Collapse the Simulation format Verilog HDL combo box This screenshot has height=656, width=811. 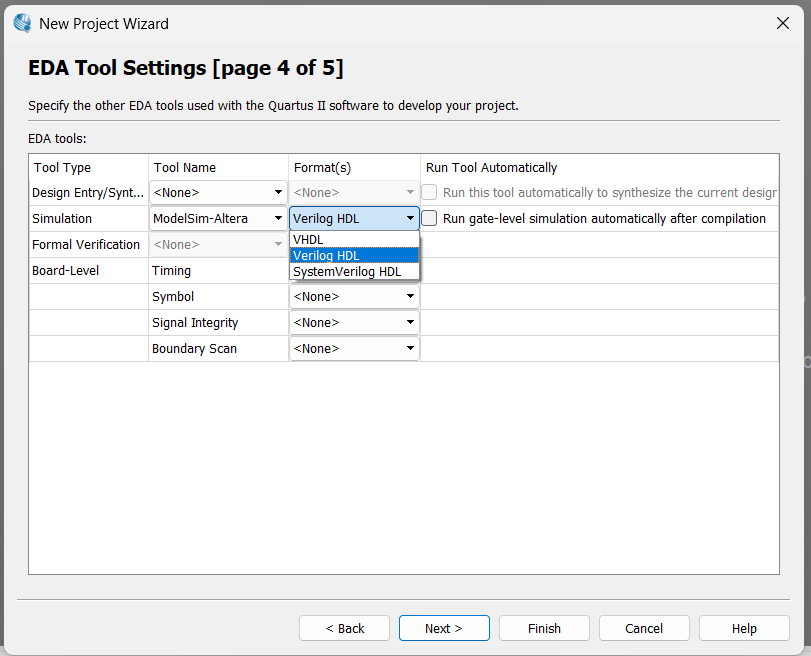click(354, 218)
